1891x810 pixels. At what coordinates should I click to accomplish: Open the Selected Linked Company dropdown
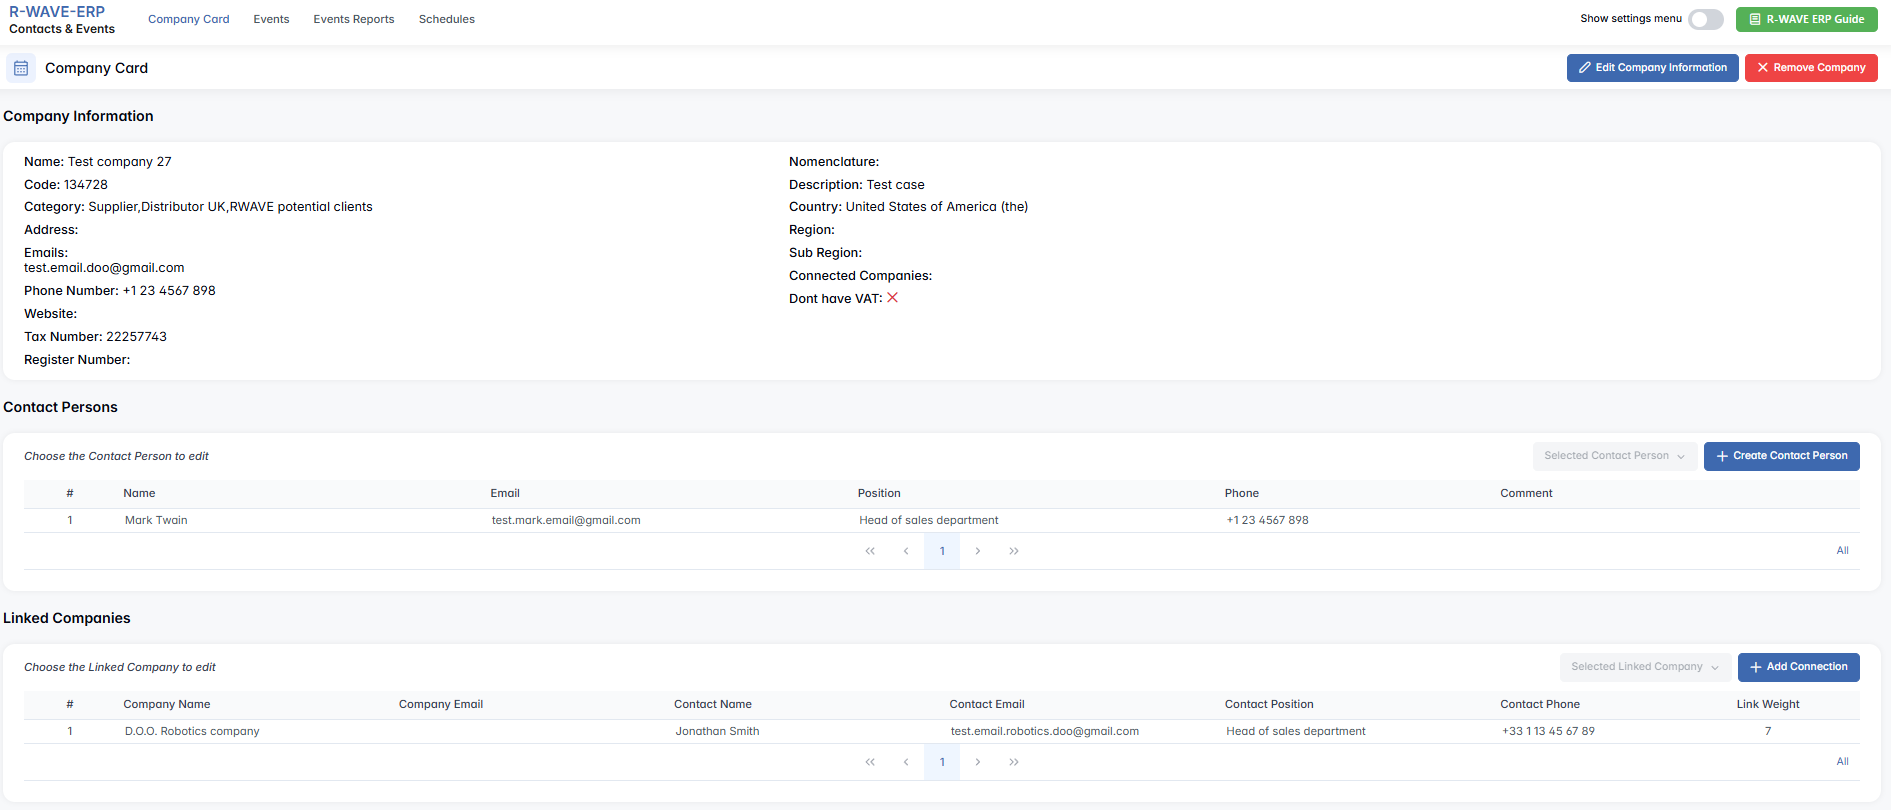(x=1644, y=667)
